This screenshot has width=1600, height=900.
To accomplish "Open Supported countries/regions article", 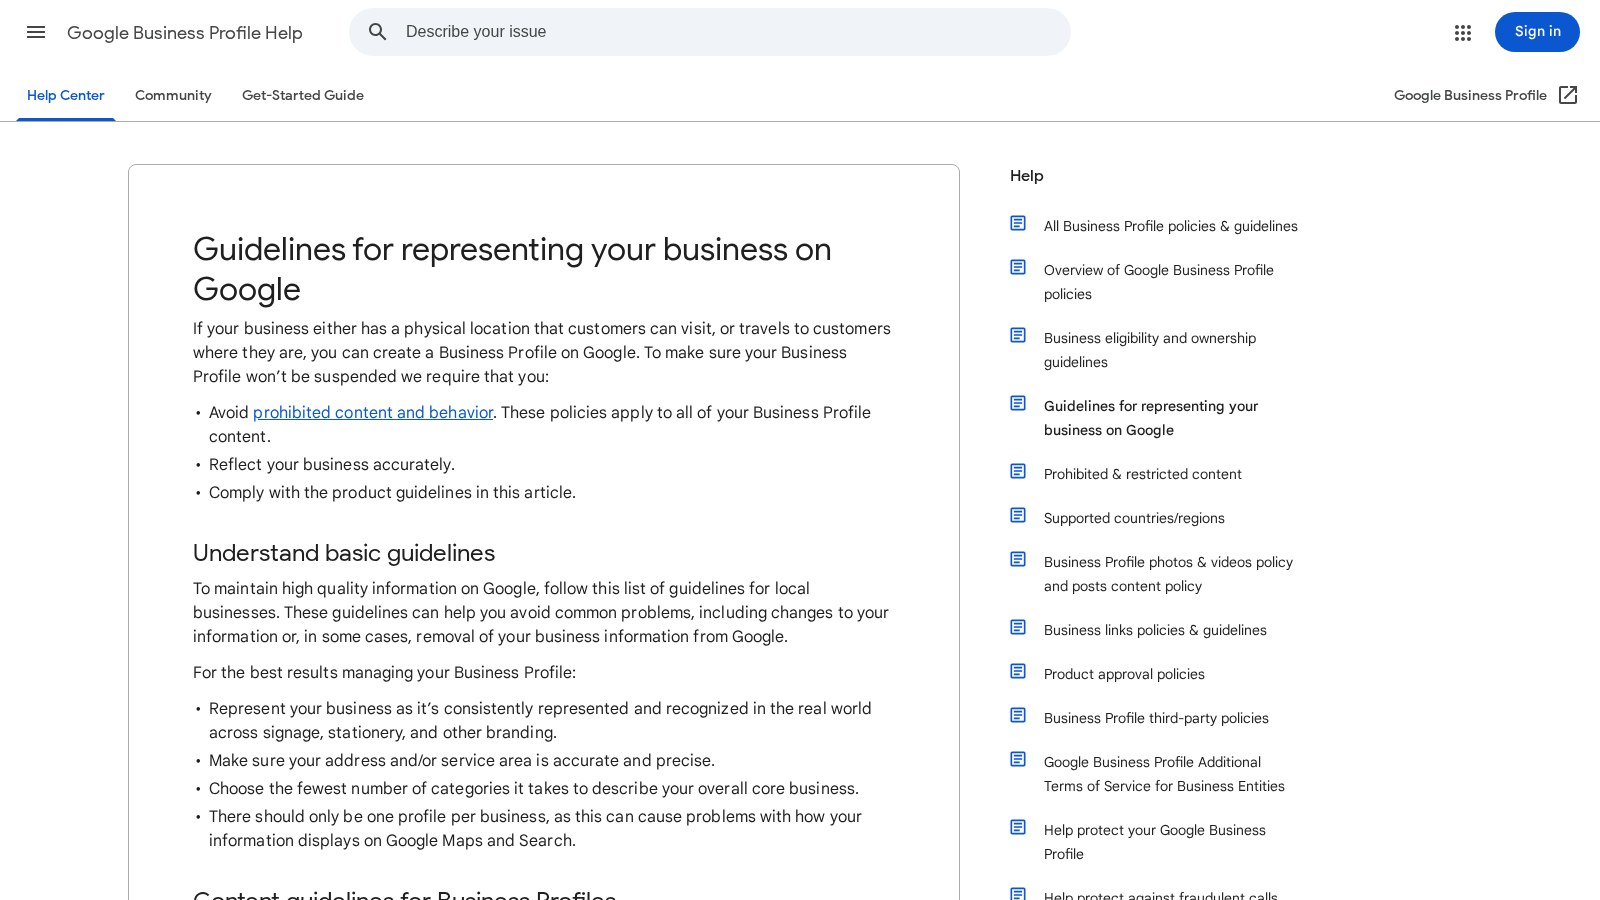I will pyautogui.click(x=1134, y=518).
